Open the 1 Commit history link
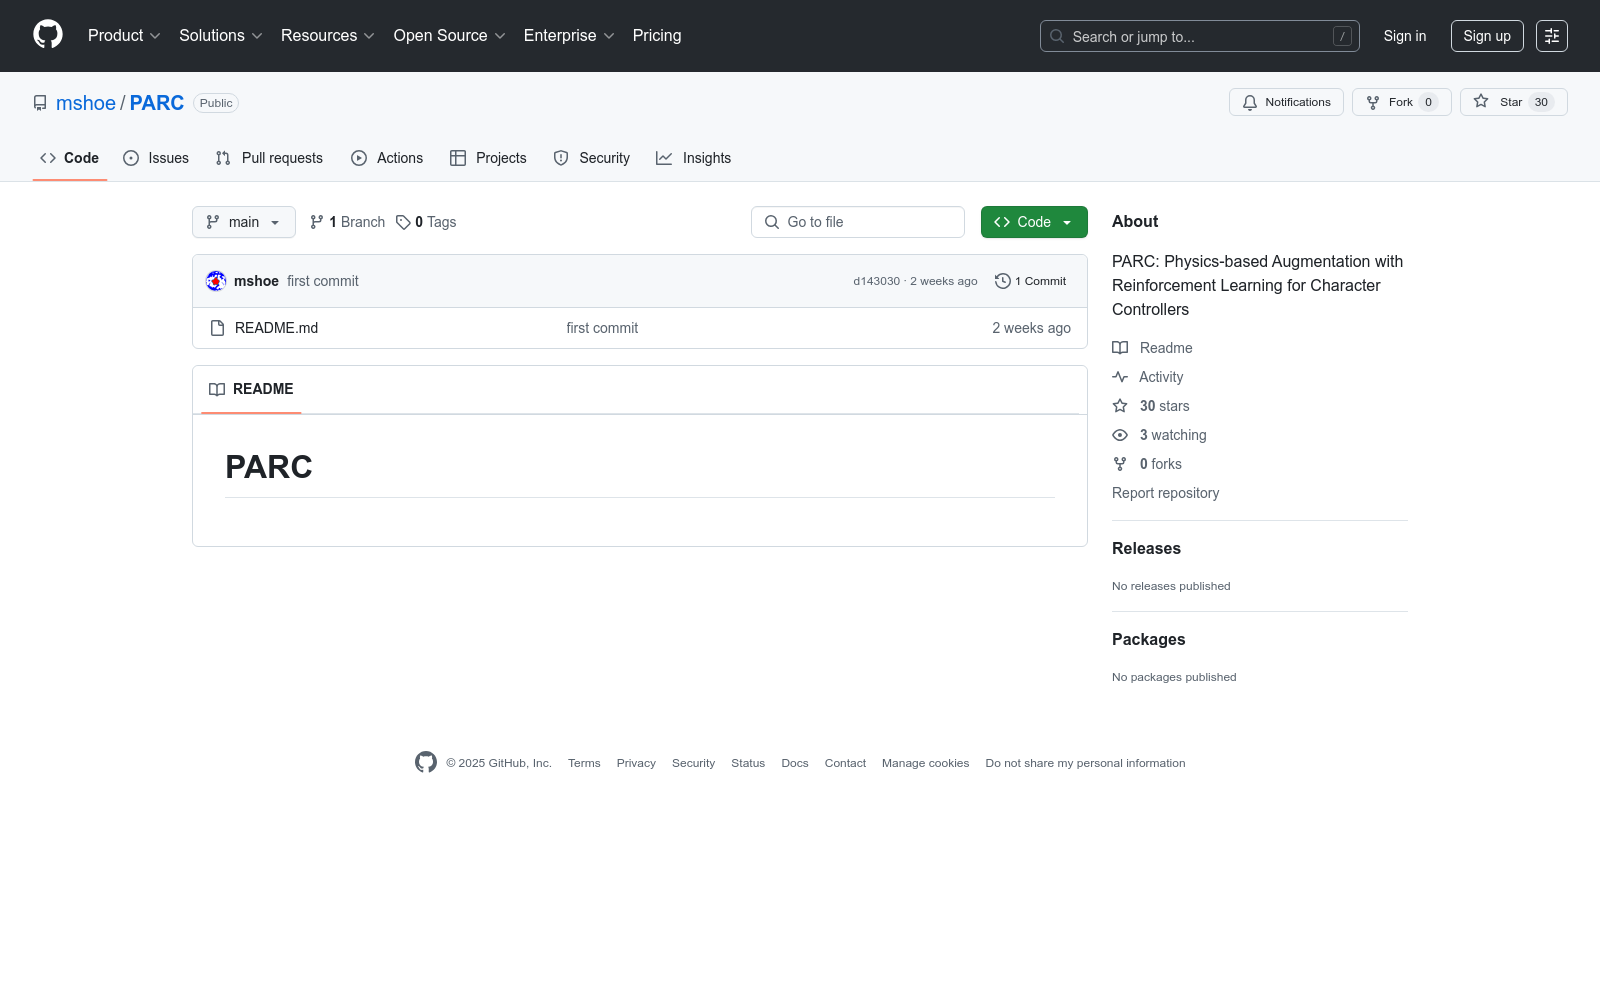The width and height of the screenshot is (1600, 1000). (1031, 281)
